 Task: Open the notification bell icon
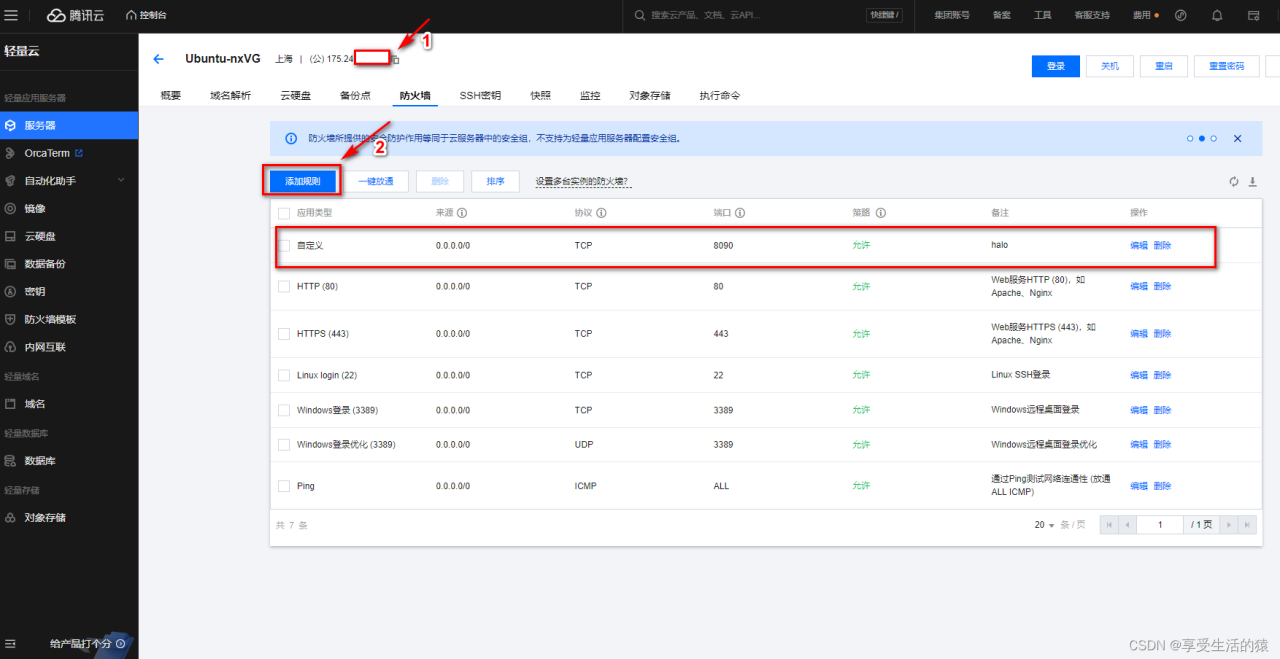click(x=1217, y=16)
